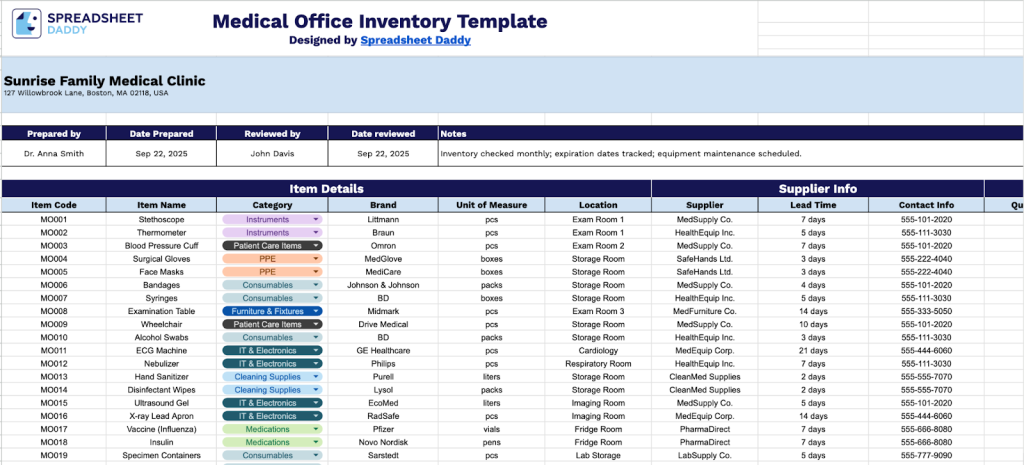Viewport: 1024px width, 465px height.
Task: Select the Item Code column header
Action: click(54, 205)
